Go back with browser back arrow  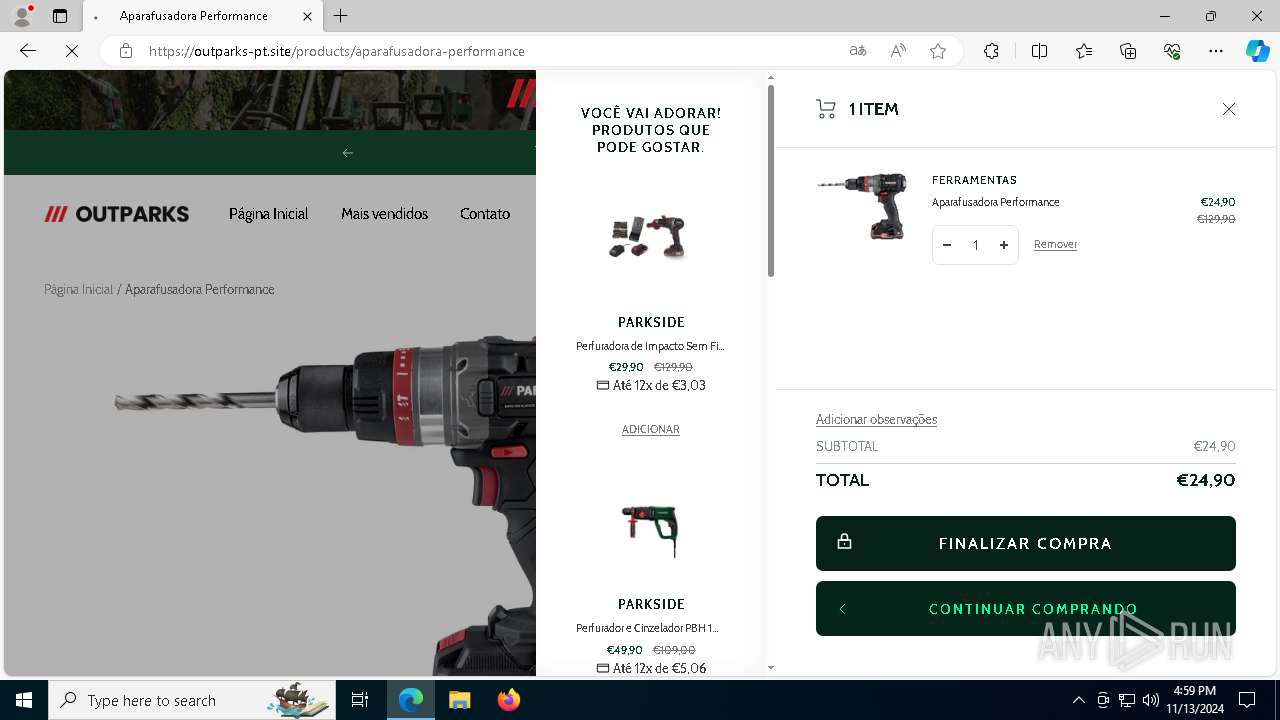tap(28, 51)
